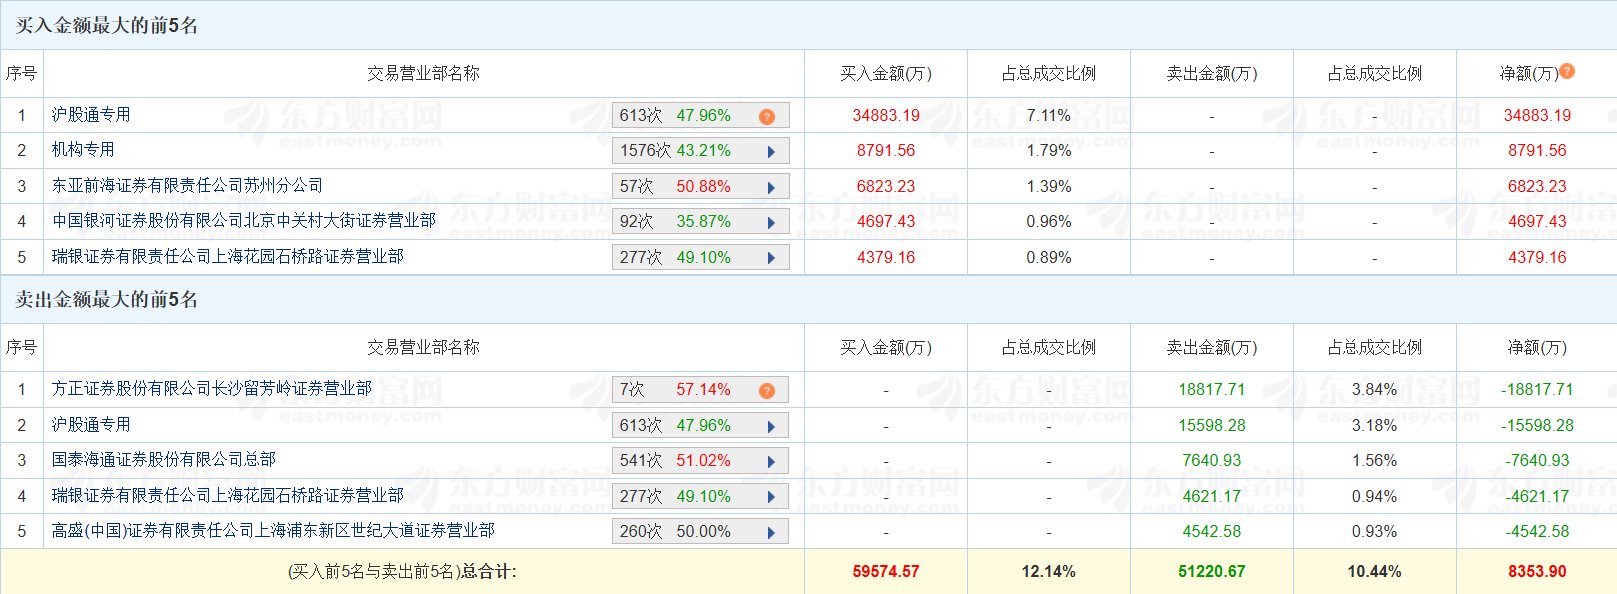Expand arrow for 中国银河证券北京中关村大街 row

[771, 222]
